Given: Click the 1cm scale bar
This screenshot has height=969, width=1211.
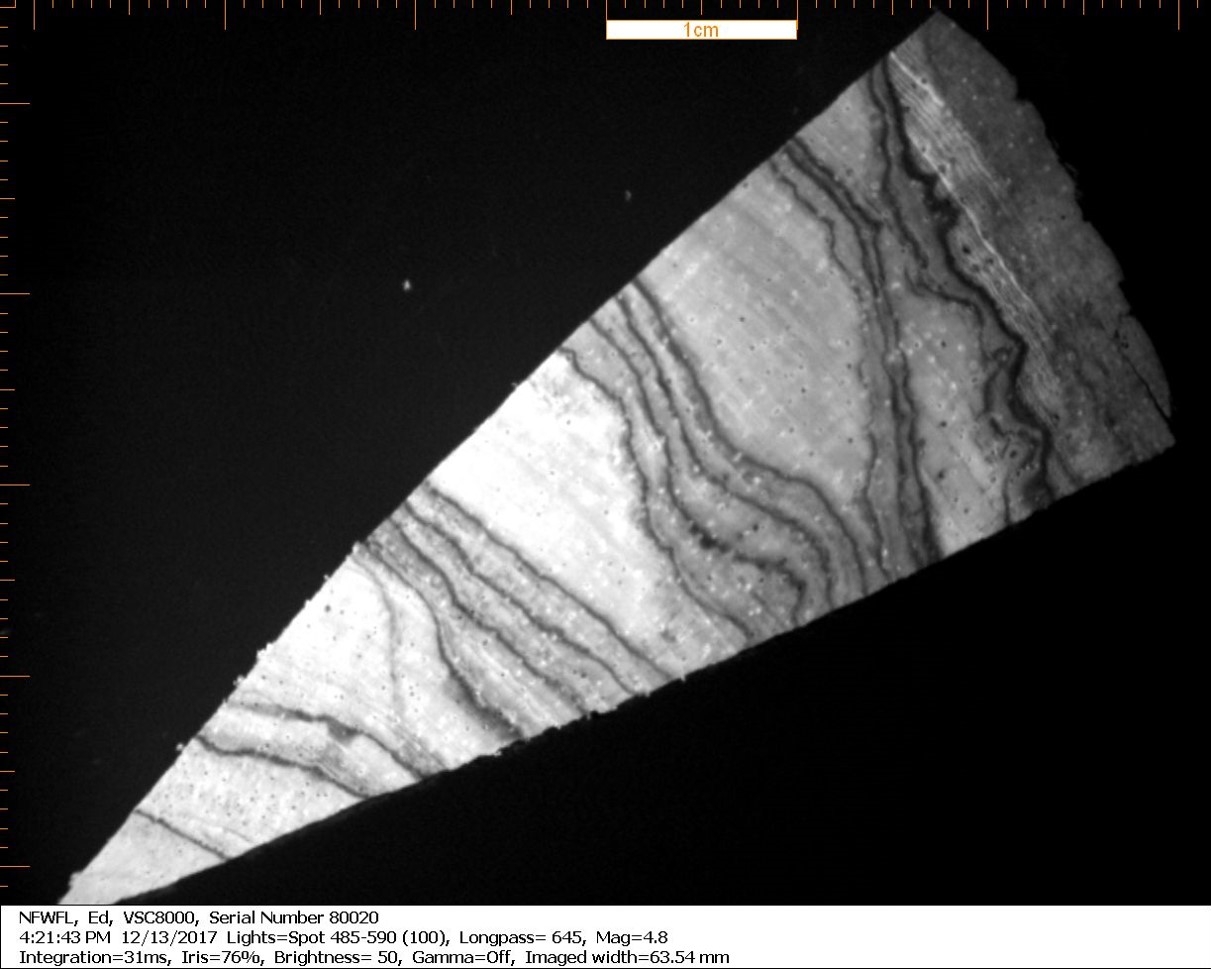Looking at the screenshot, I should (701, 29).
